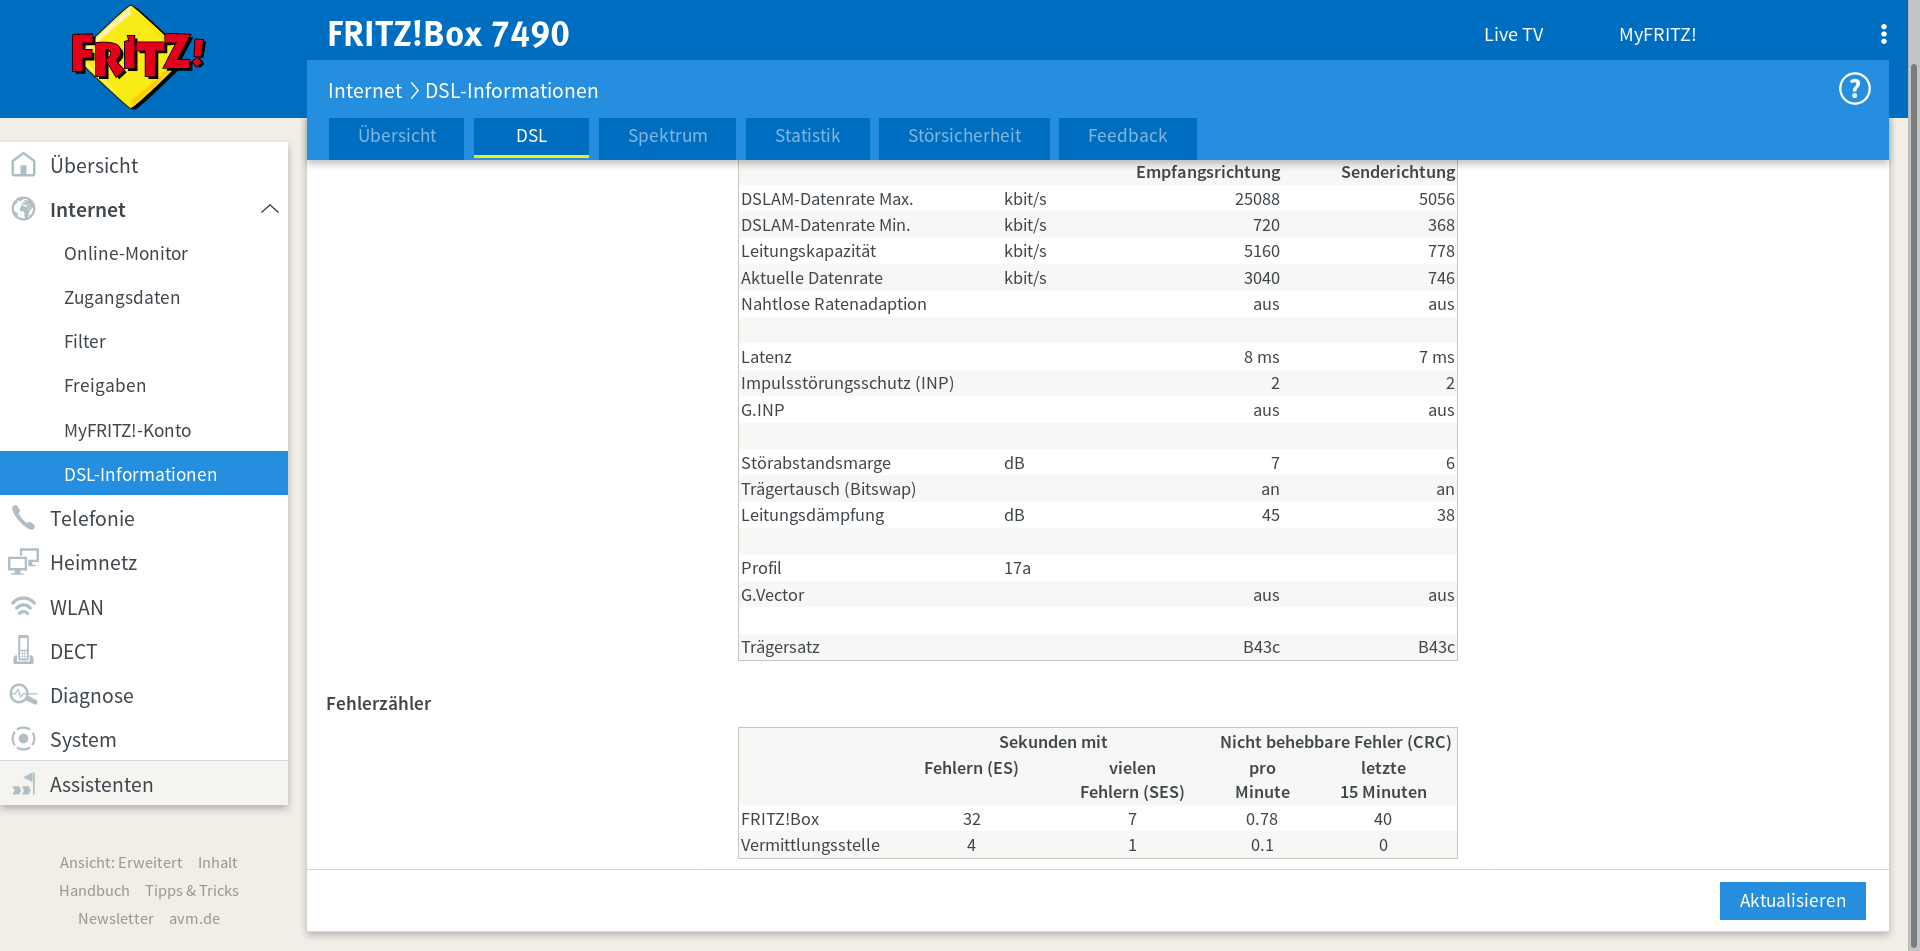Click the G.Vector row label
Image resolution: width=1920 pixels, height=951 pixels.
(772, 595)
